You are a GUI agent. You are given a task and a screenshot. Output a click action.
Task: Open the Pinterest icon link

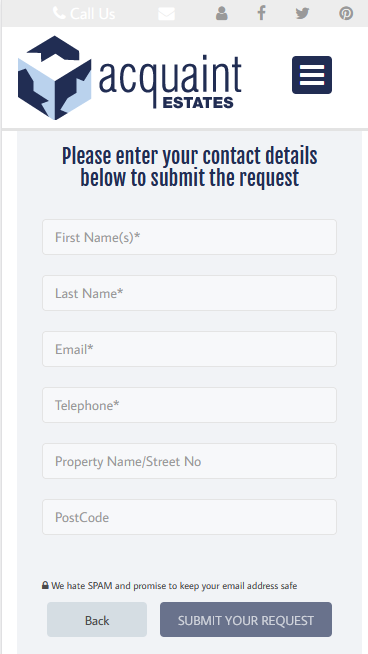tap(346, 13)
